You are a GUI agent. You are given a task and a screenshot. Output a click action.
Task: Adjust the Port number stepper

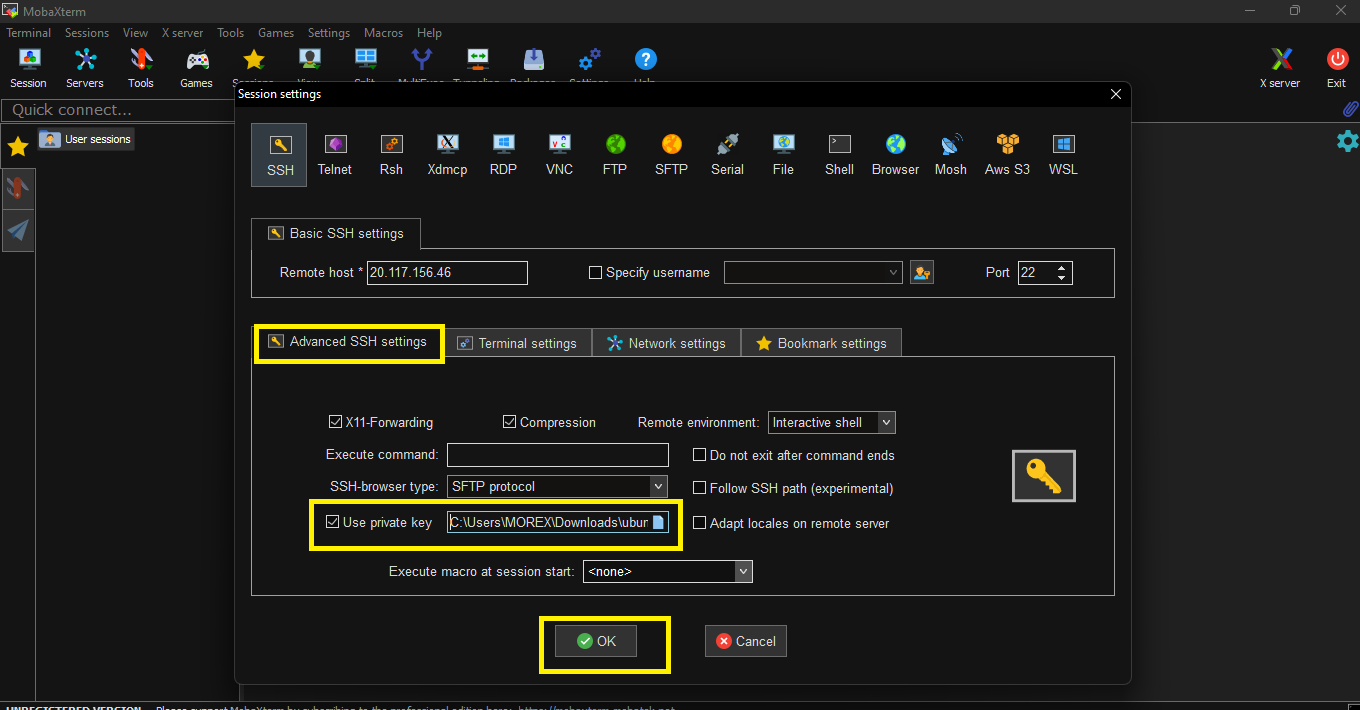[1062, 272]
